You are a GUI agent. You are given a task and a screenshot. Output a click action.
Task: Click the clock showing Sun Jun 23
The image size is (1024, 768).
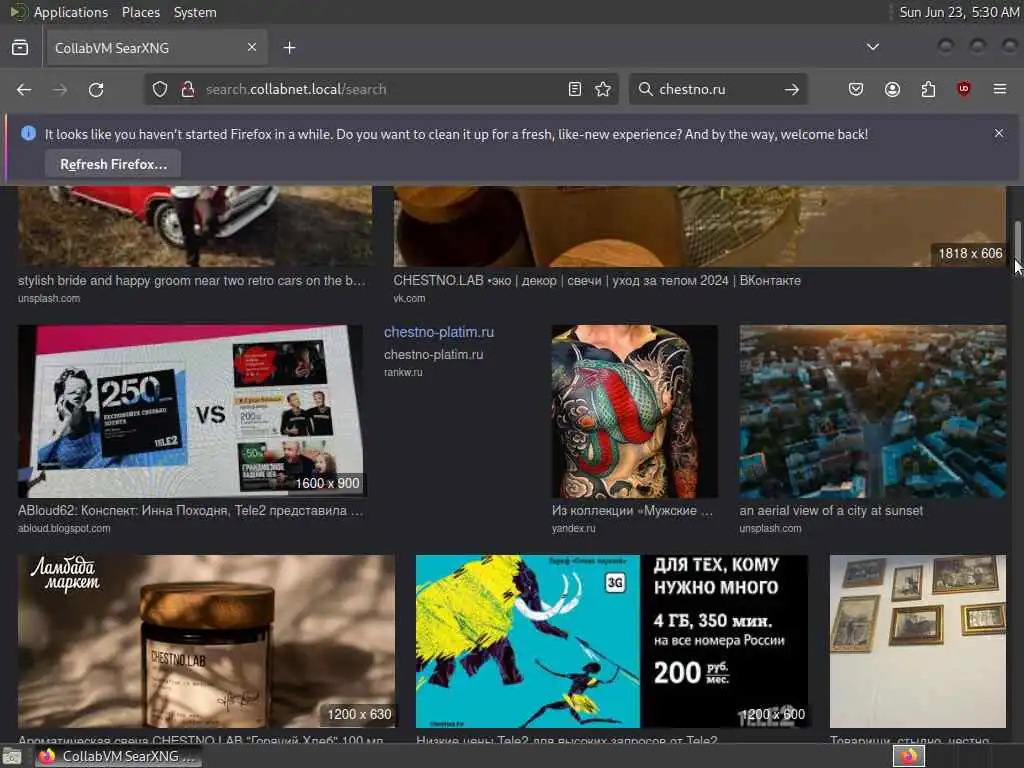click(959, 12)
